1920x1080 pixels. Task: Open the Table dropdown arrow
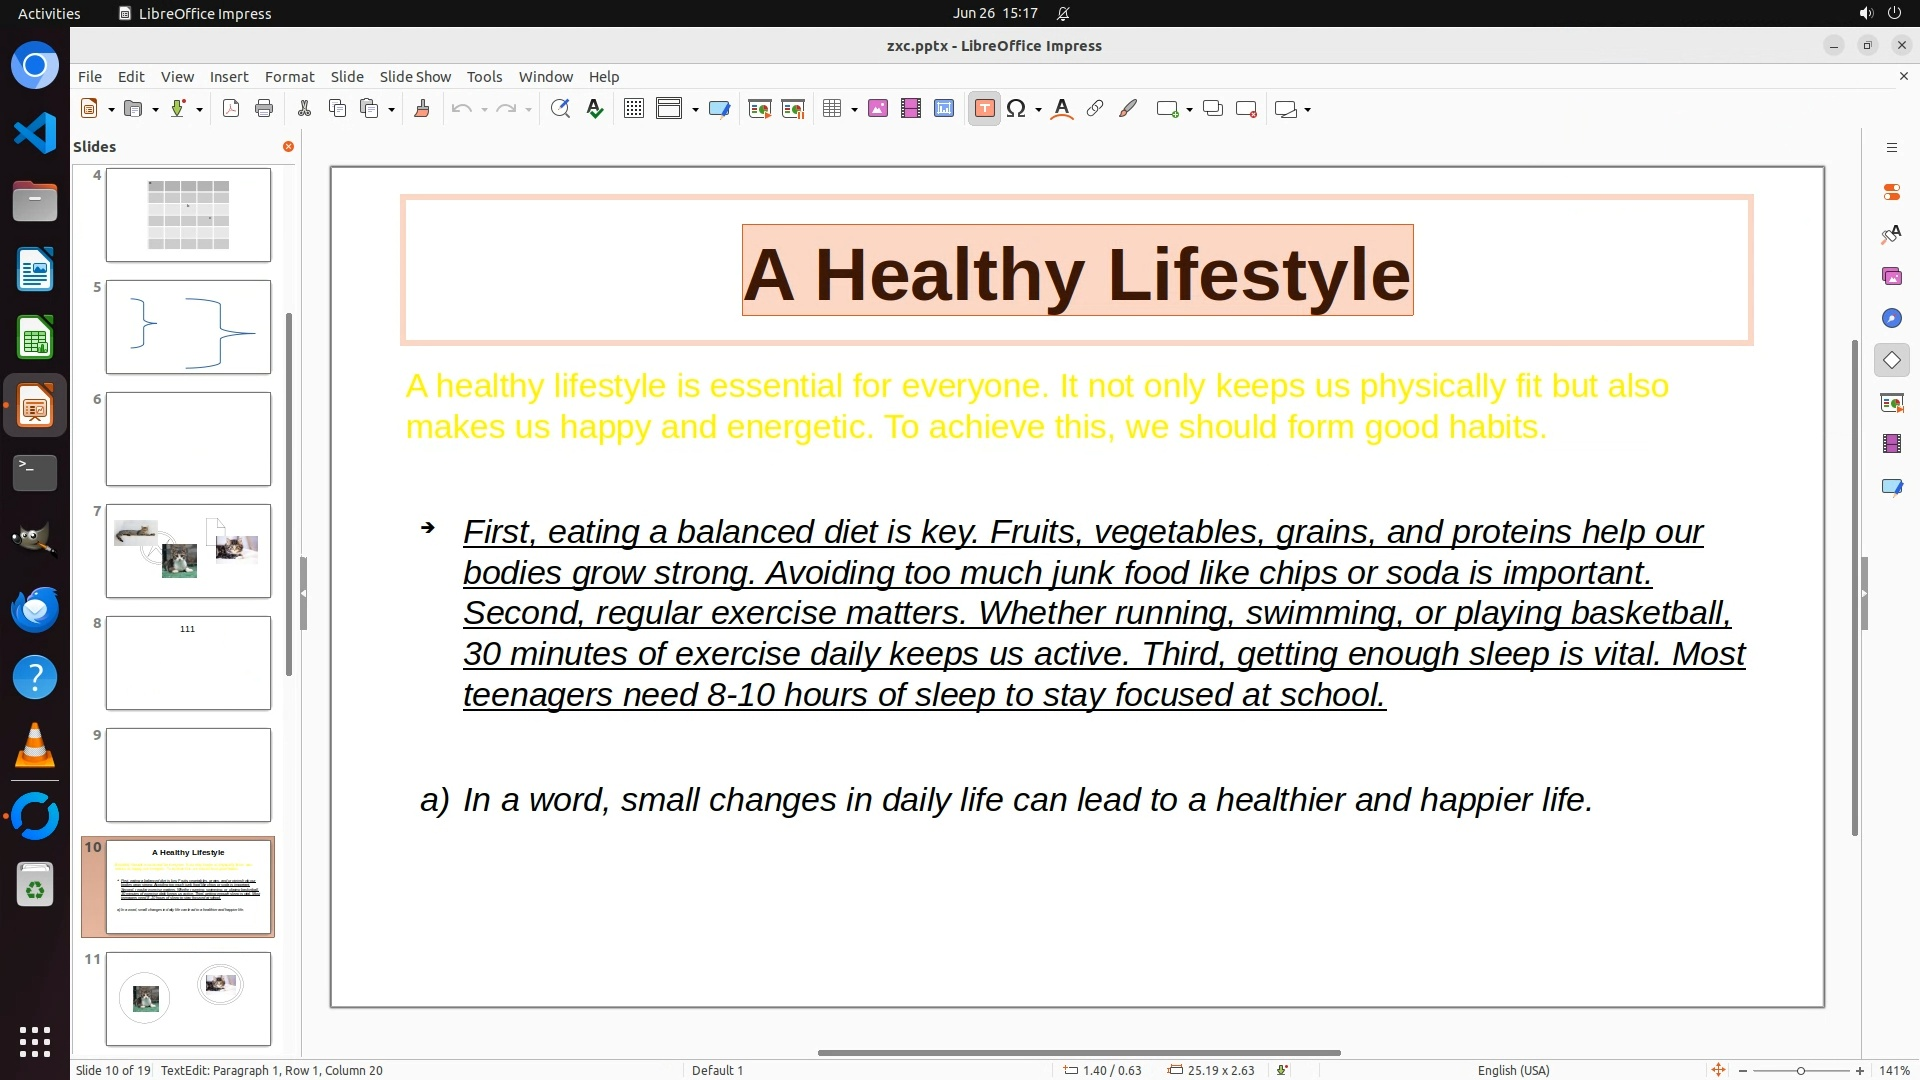coord(854,110)
